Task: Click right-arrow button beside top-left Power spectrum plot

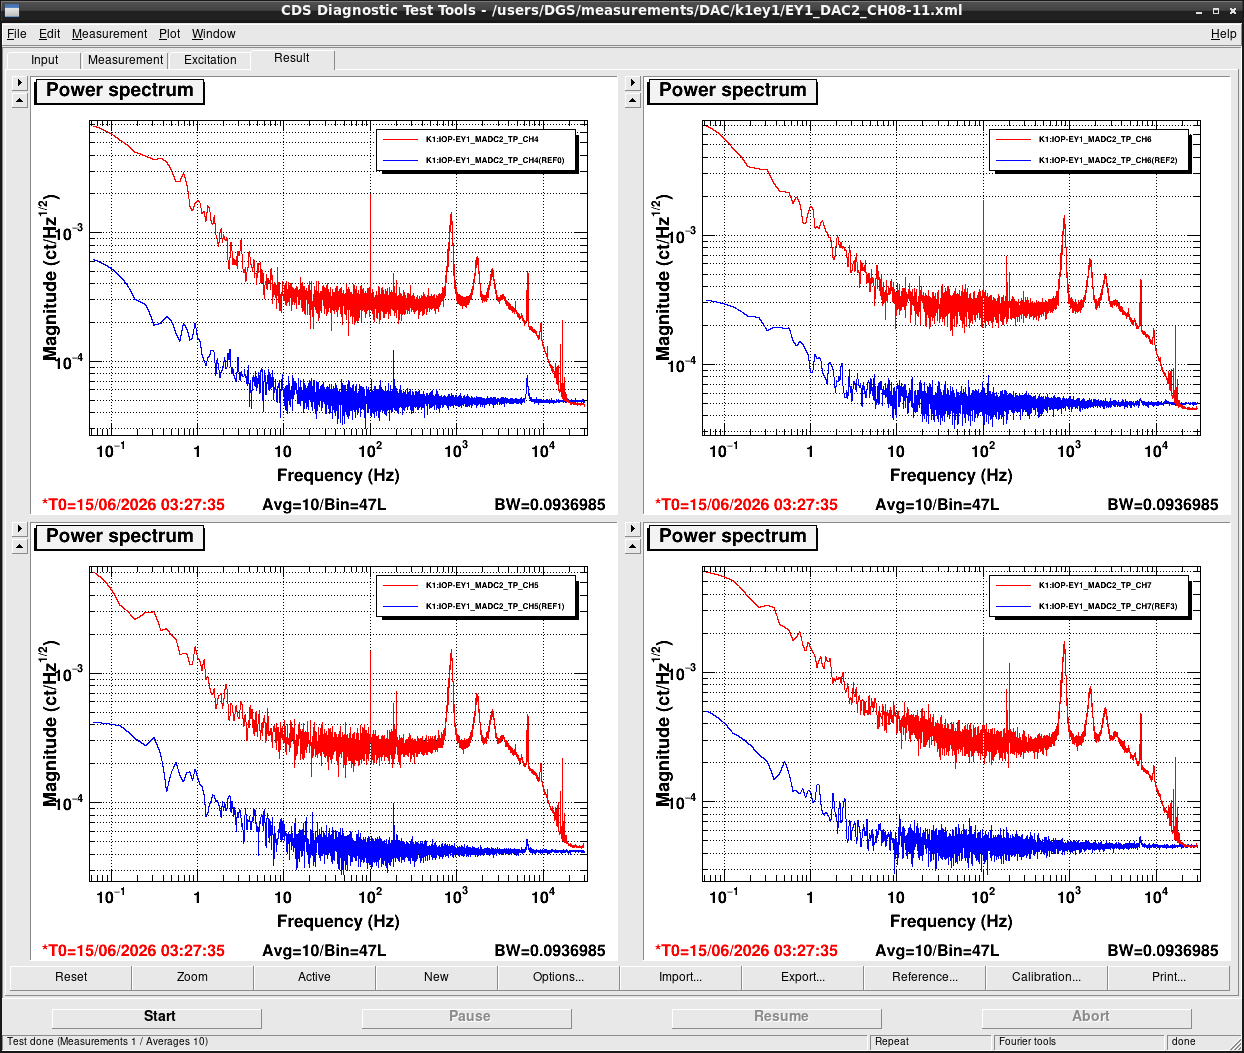Action: point(19,83)
